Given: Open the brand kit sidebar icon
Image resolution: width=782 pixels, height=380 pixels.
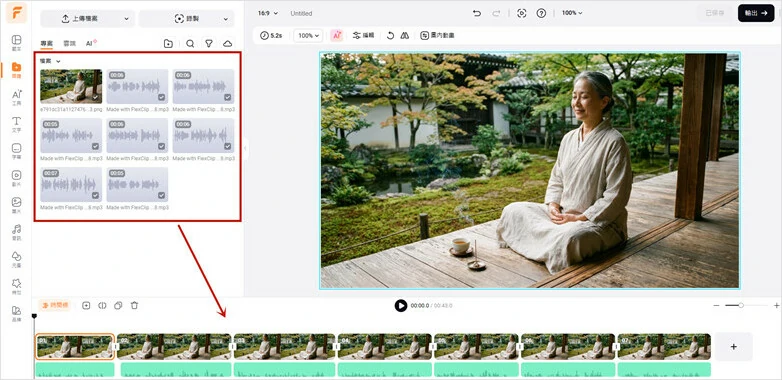Looking at the screenshot, I should (16, 313).
